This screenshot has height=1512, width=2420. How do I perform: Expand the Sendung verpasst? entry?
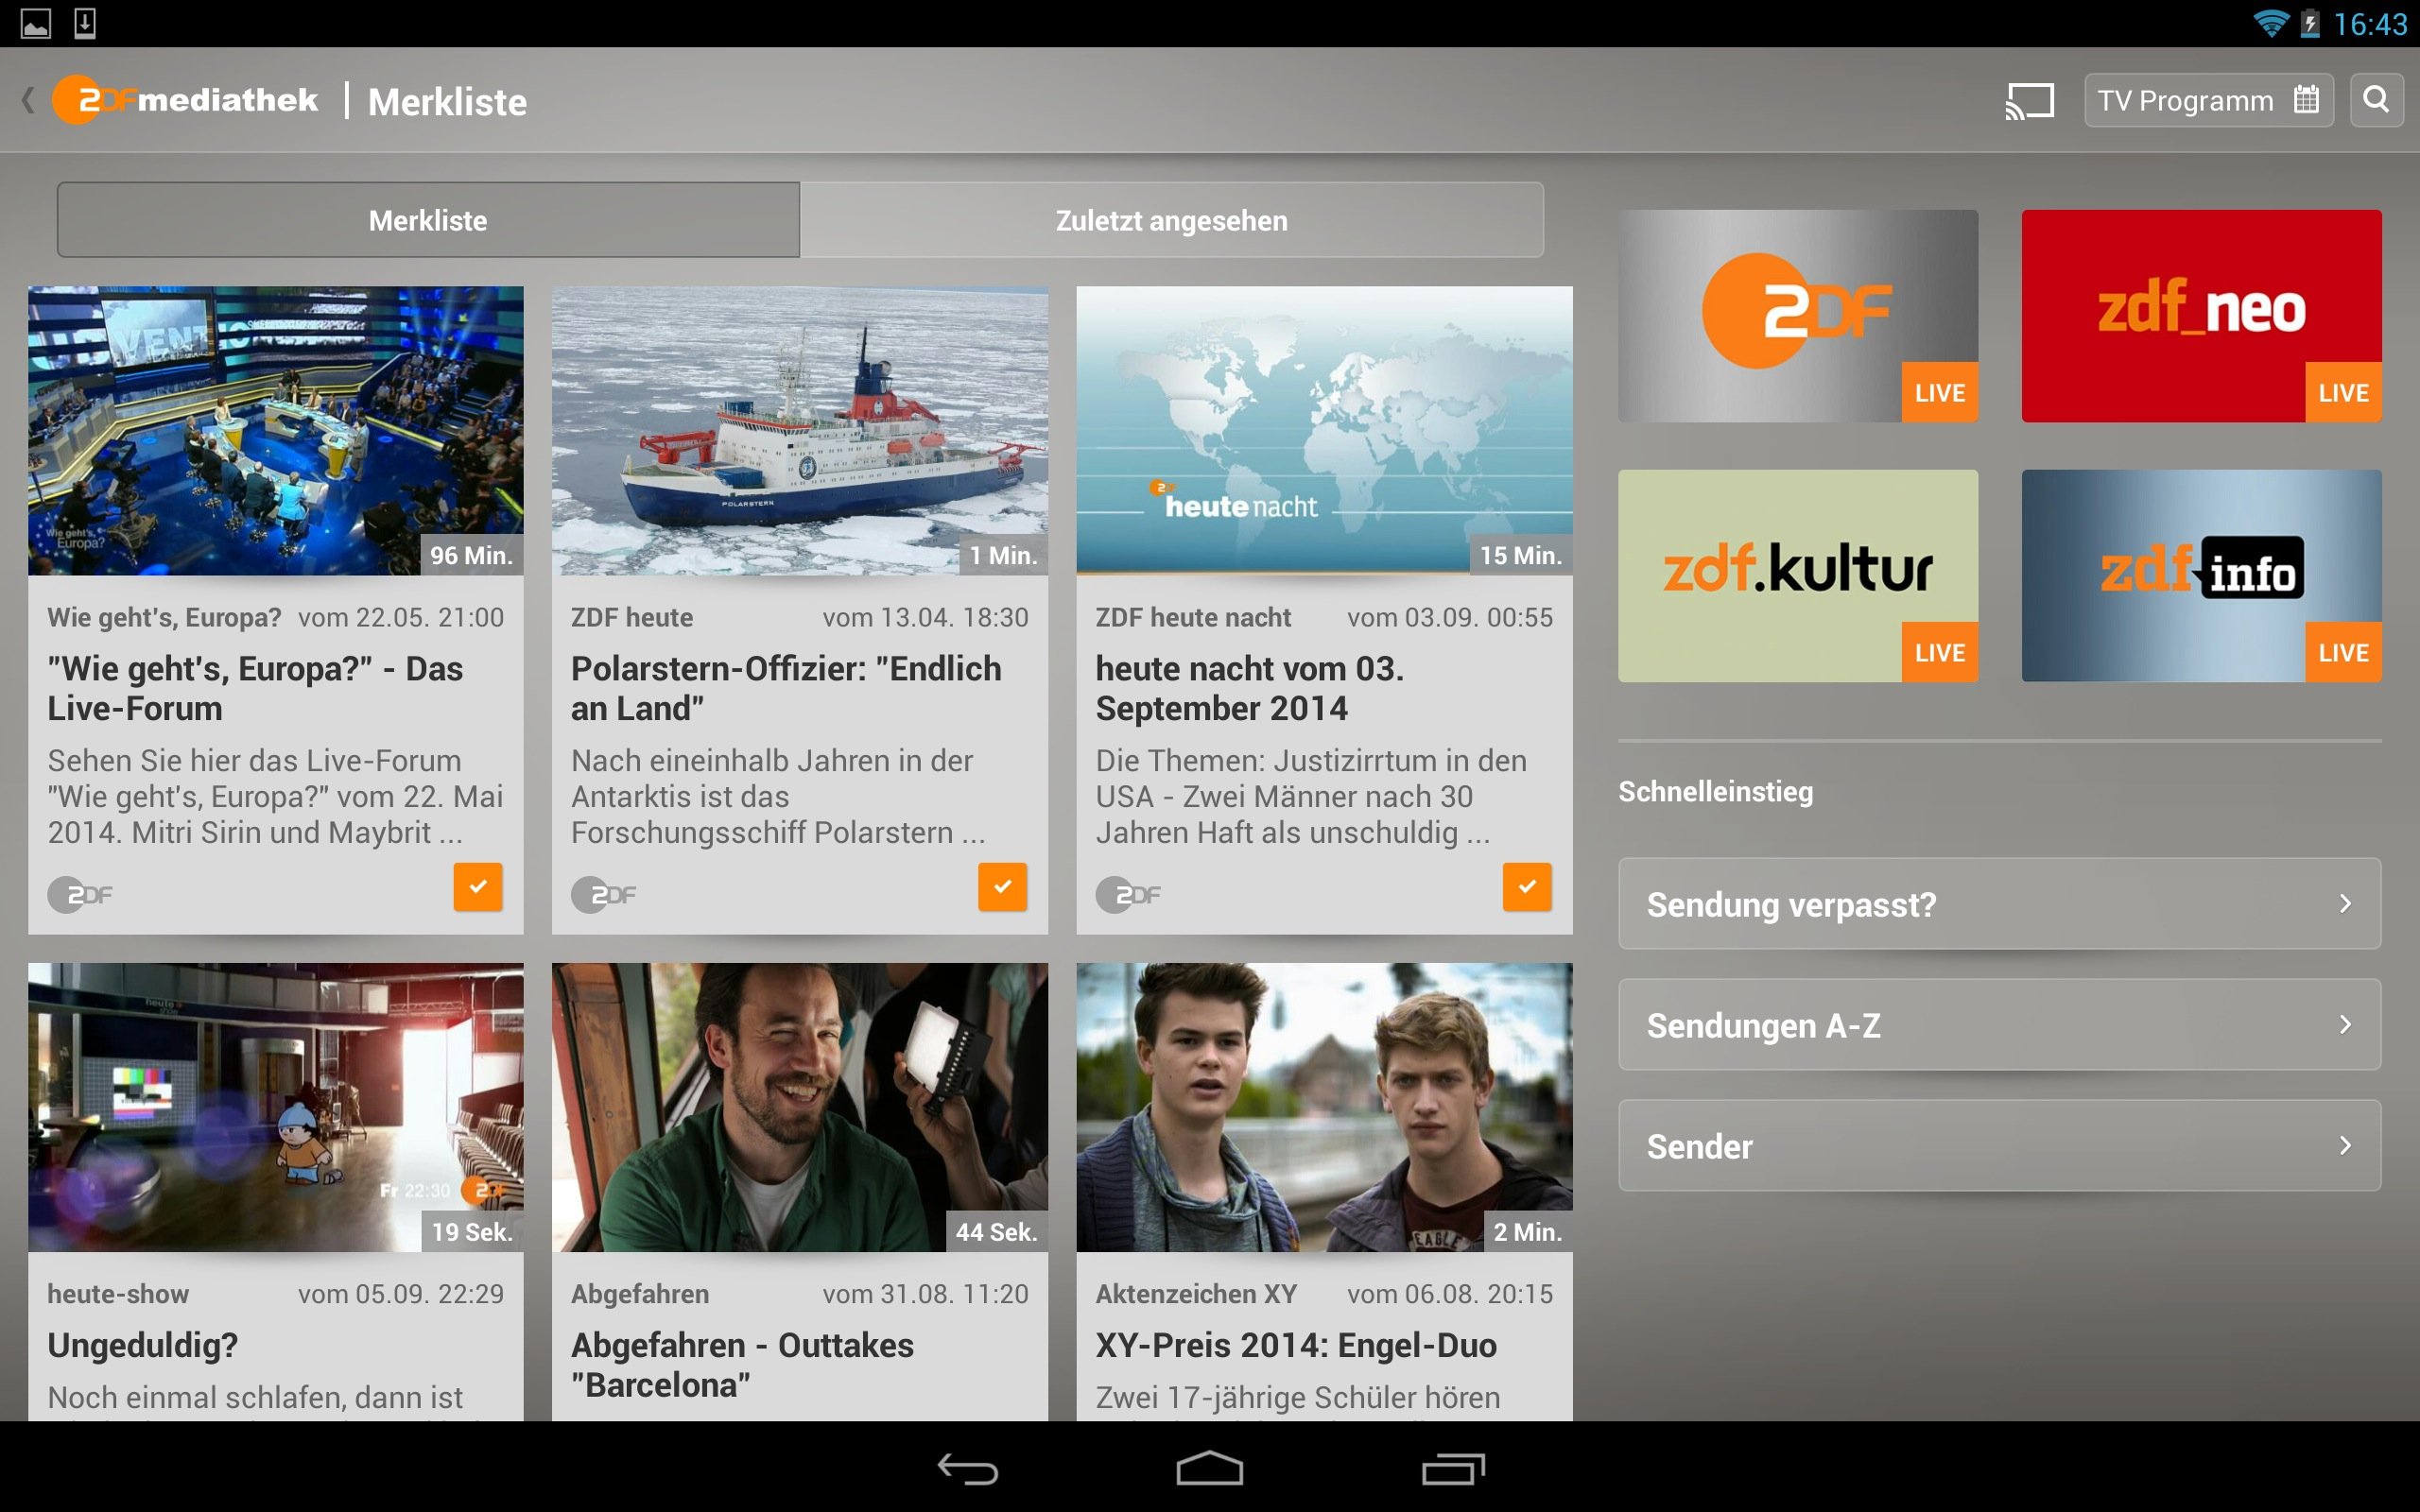pyautogui.click(x=1999, y=903)
